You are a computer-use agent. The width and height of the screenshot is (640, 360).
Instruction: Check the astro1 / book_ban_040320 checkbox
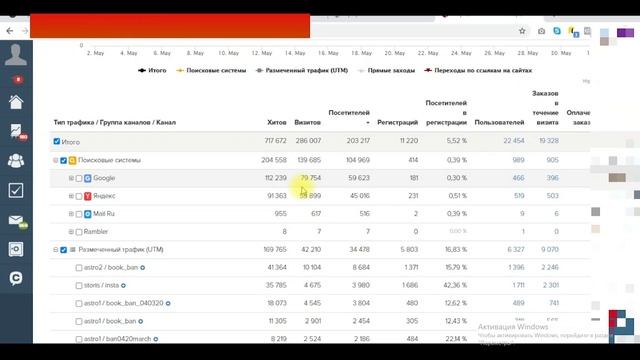pyautogui.click(x=79, y=304)
